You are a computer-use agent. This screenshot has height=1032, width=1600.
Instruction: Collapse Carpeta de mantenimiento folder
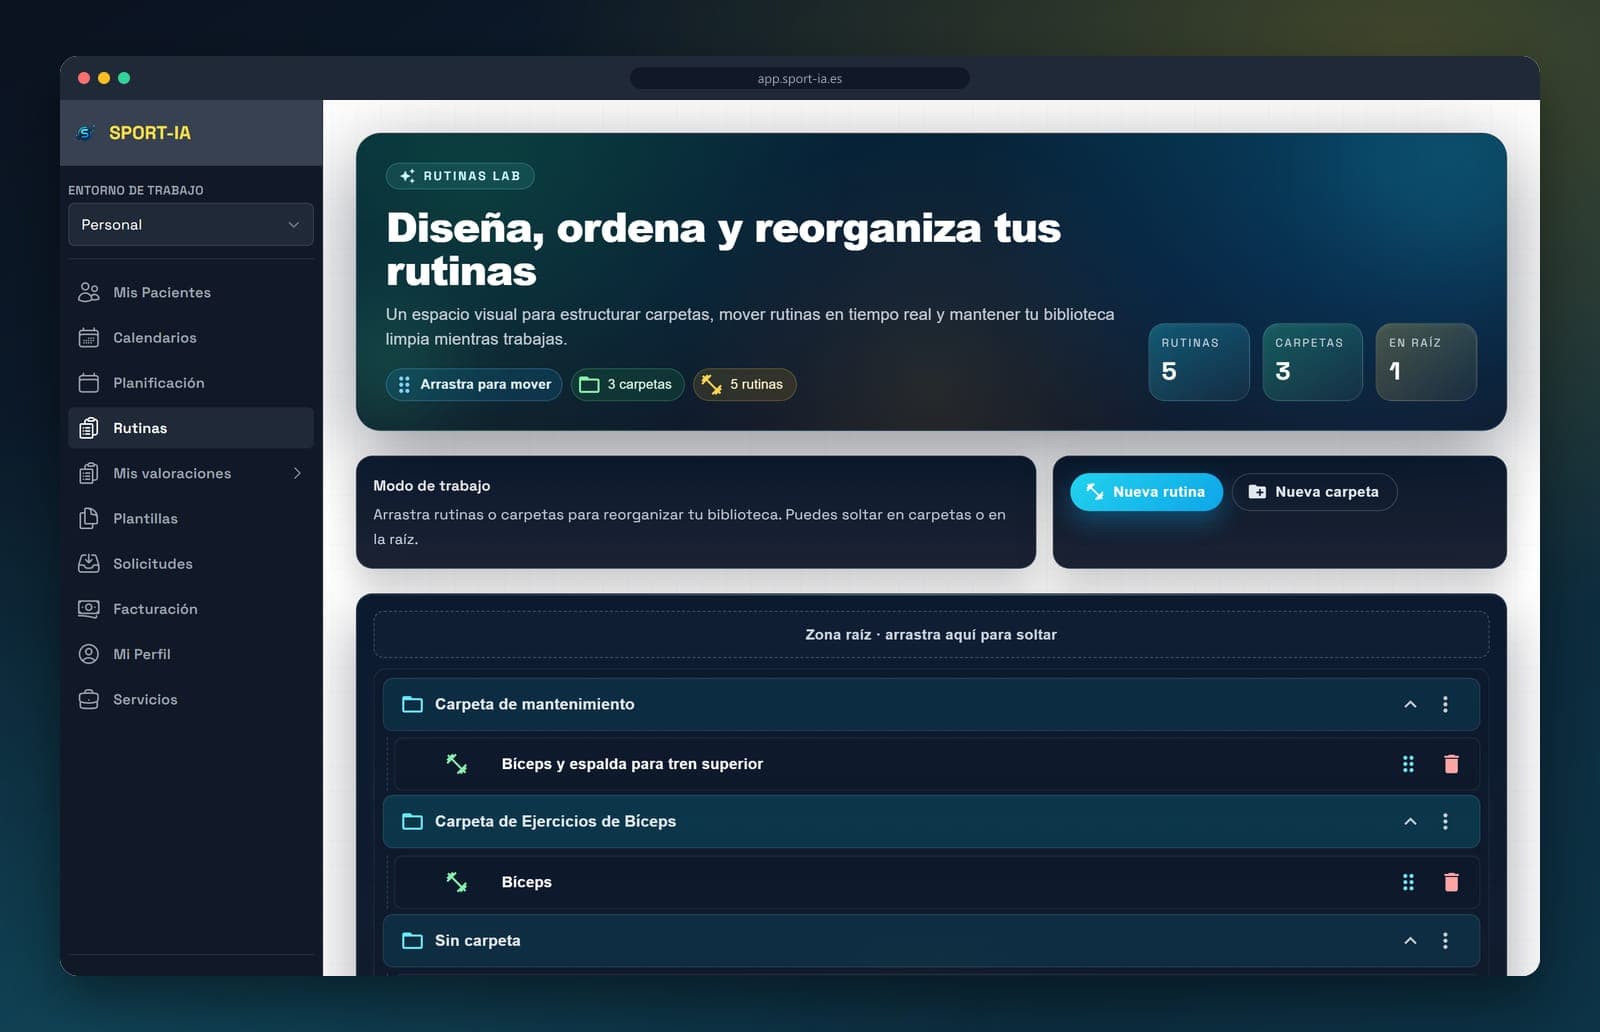coord(1410,704)
